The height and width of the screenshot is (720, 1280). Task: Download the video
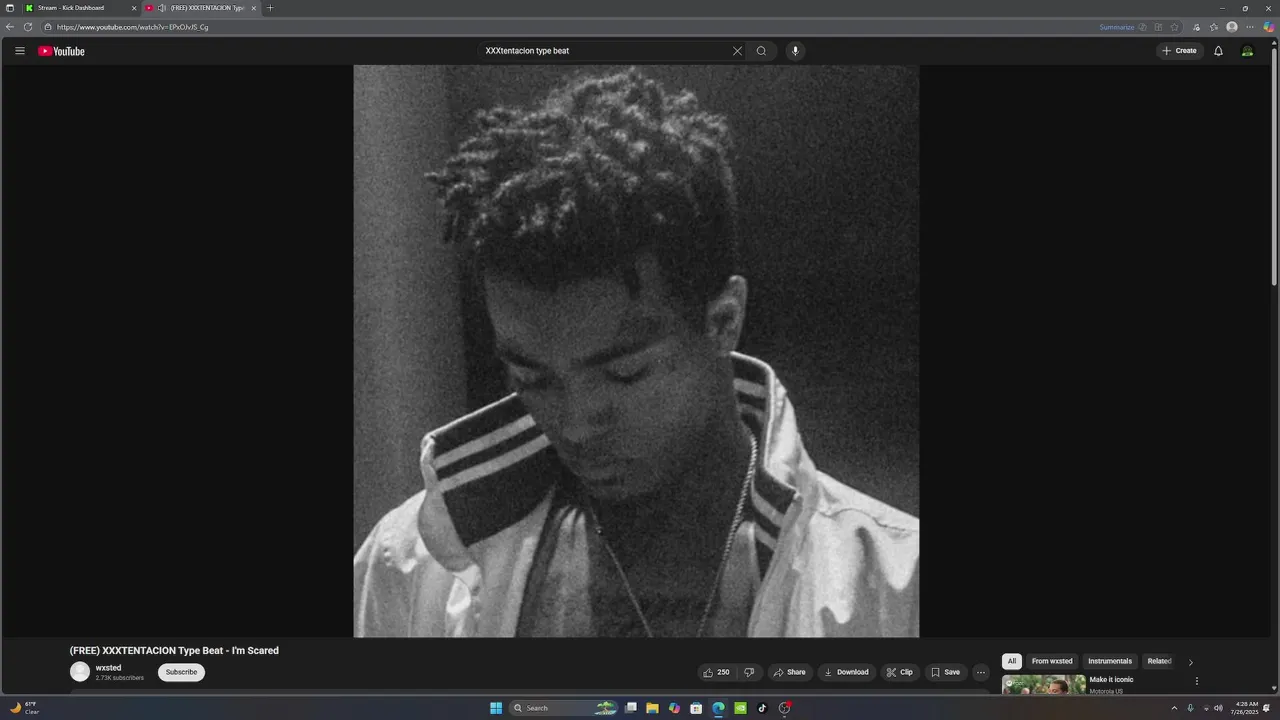[846, 672]
